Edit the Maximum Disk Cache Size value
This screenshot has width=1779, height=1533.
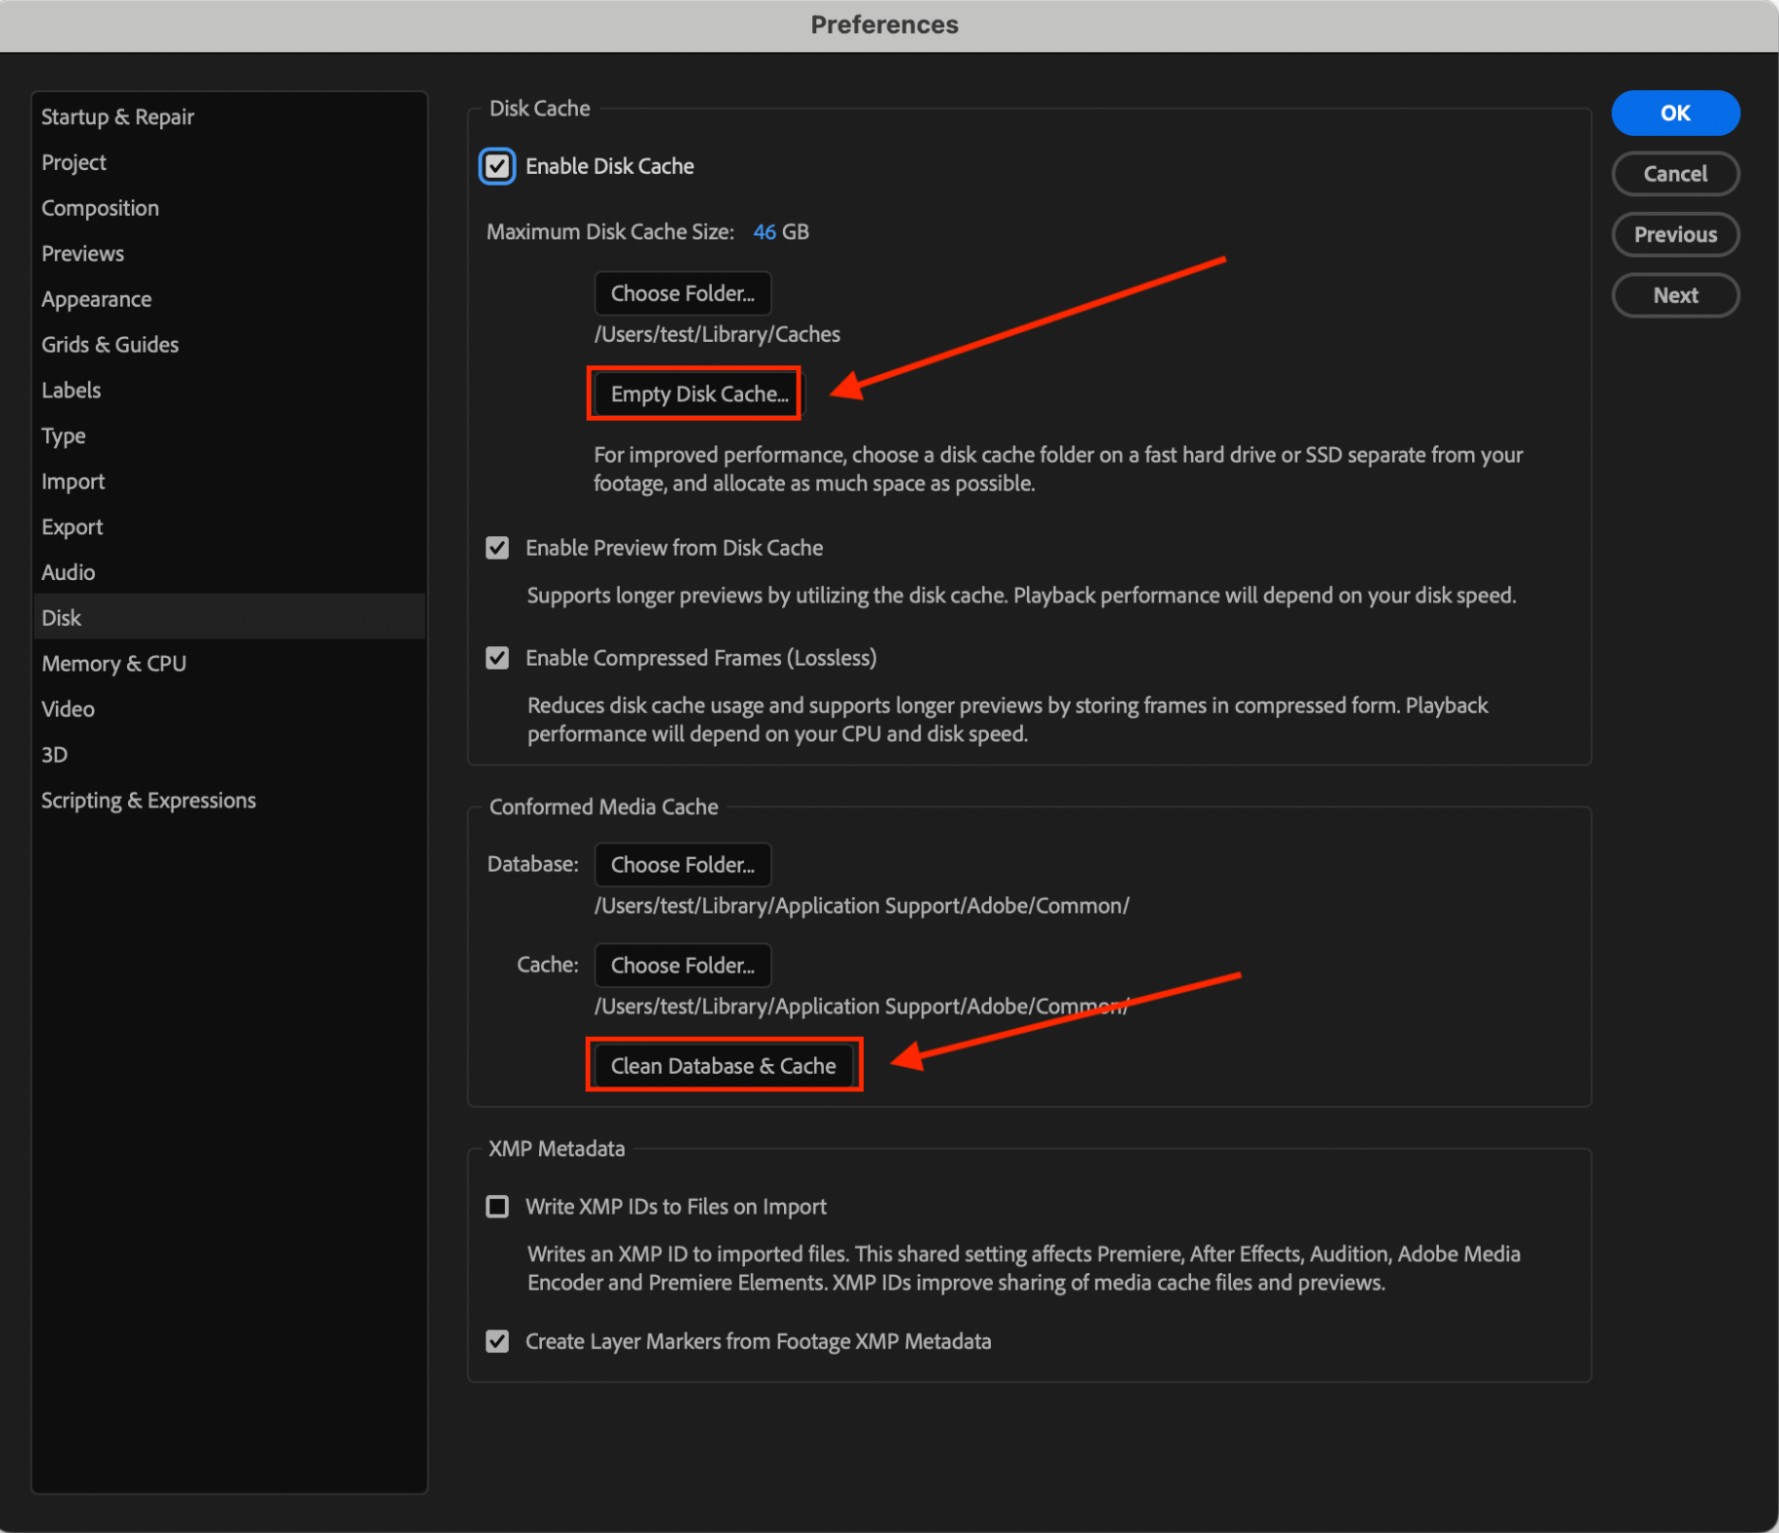tap(766, 231)
